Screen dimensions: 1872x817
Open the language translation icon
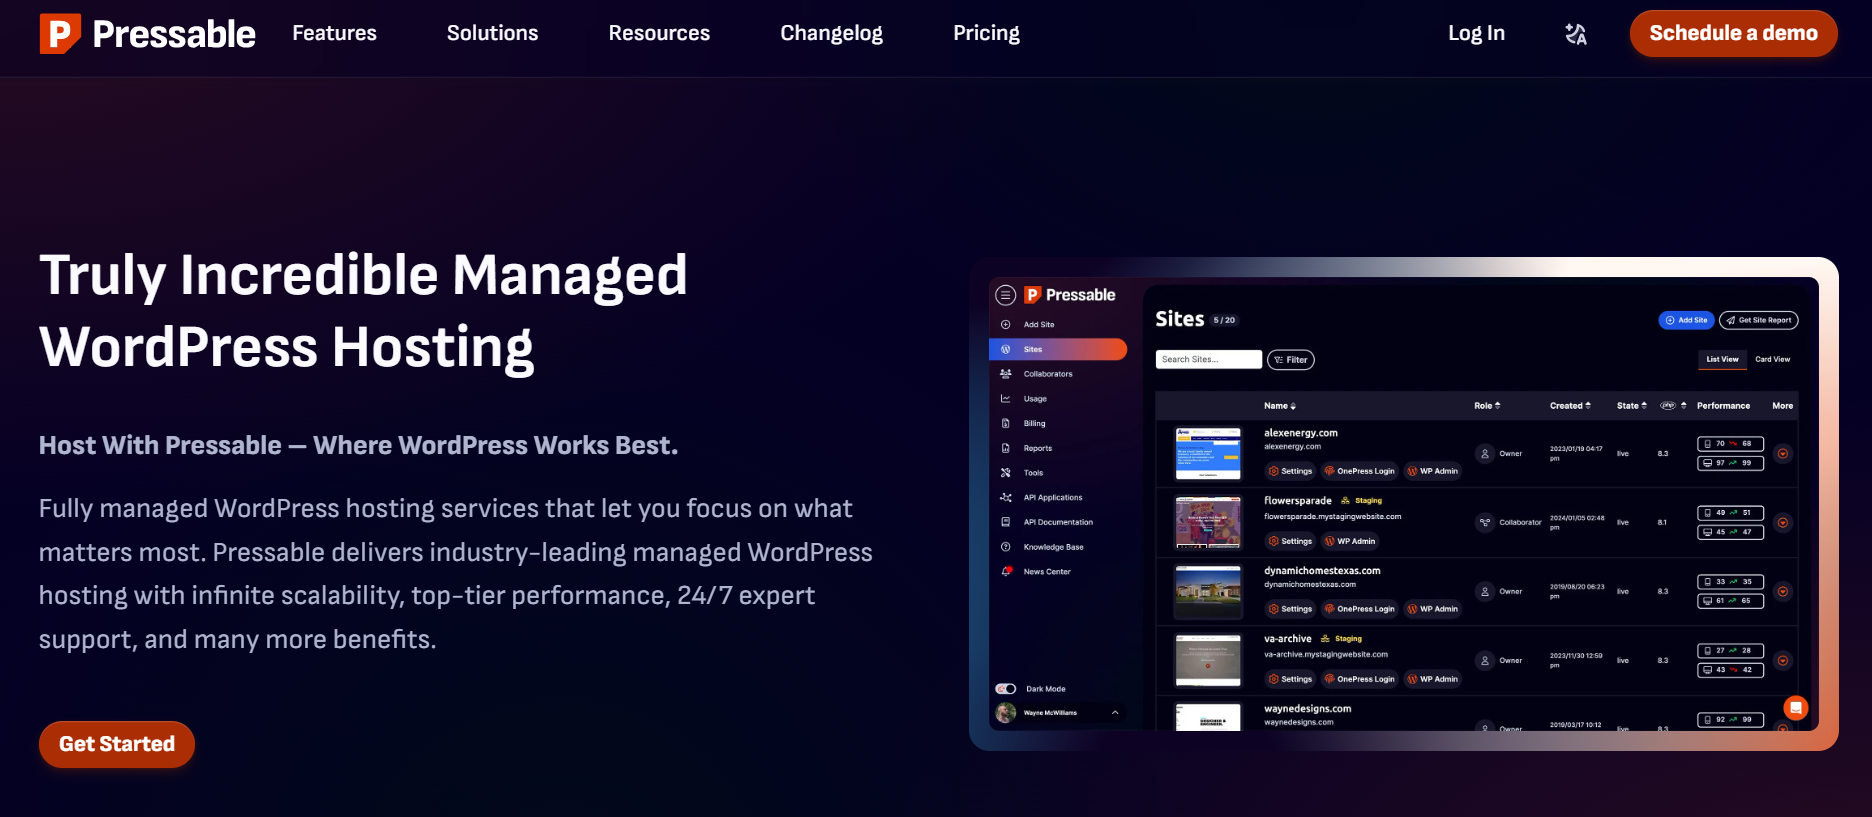click(1576, 34)
